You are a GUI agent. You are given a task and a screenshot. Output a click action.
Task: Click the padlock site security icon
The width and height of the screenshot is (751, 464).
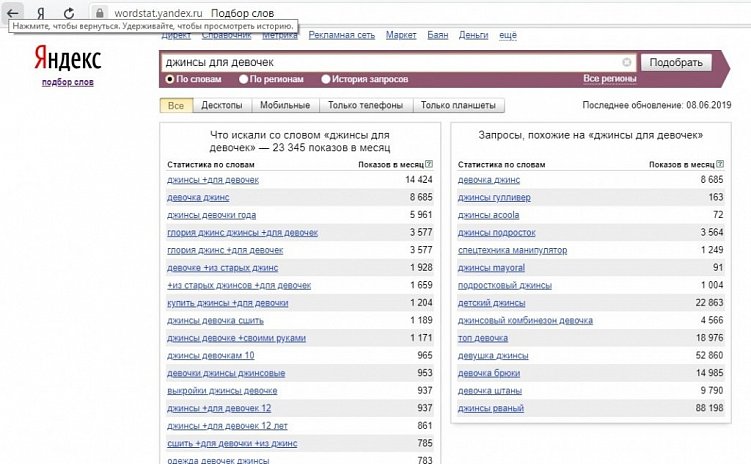(x=100, y=13)
